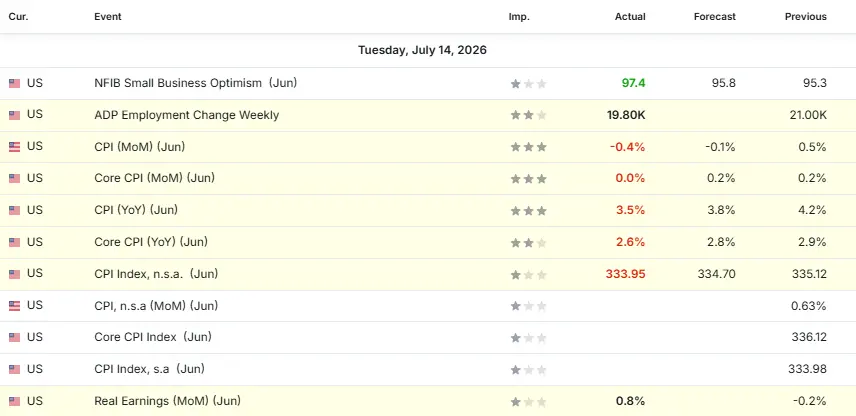Click importance stars for CPI Index, n.s.a.
856x416 pixels.
(528, 274)
